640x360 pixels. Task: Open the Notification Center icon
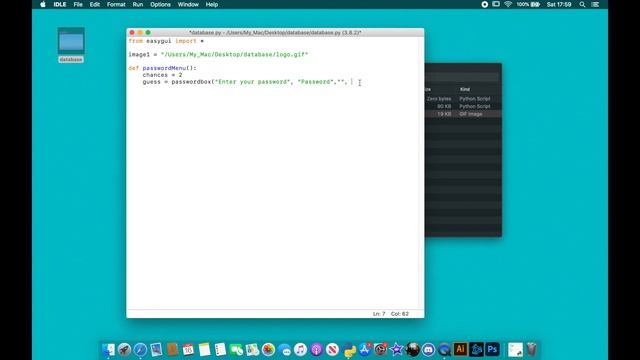(596, 4)
